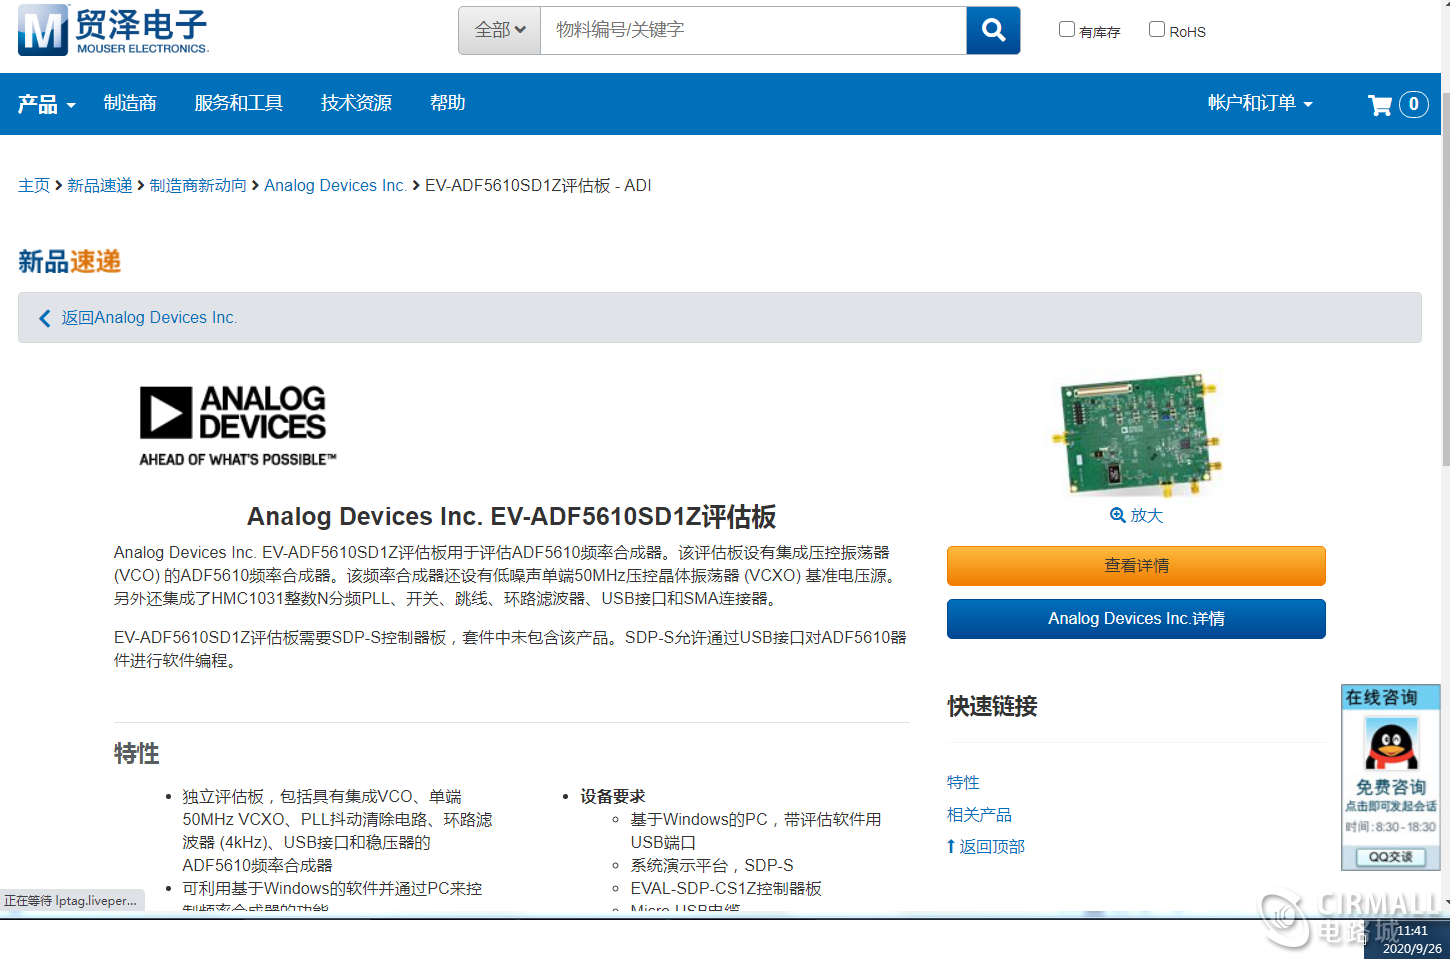Screen dimensions: 1450x959
Task: Click the cart item count badge
Action: click(1413, 104)
